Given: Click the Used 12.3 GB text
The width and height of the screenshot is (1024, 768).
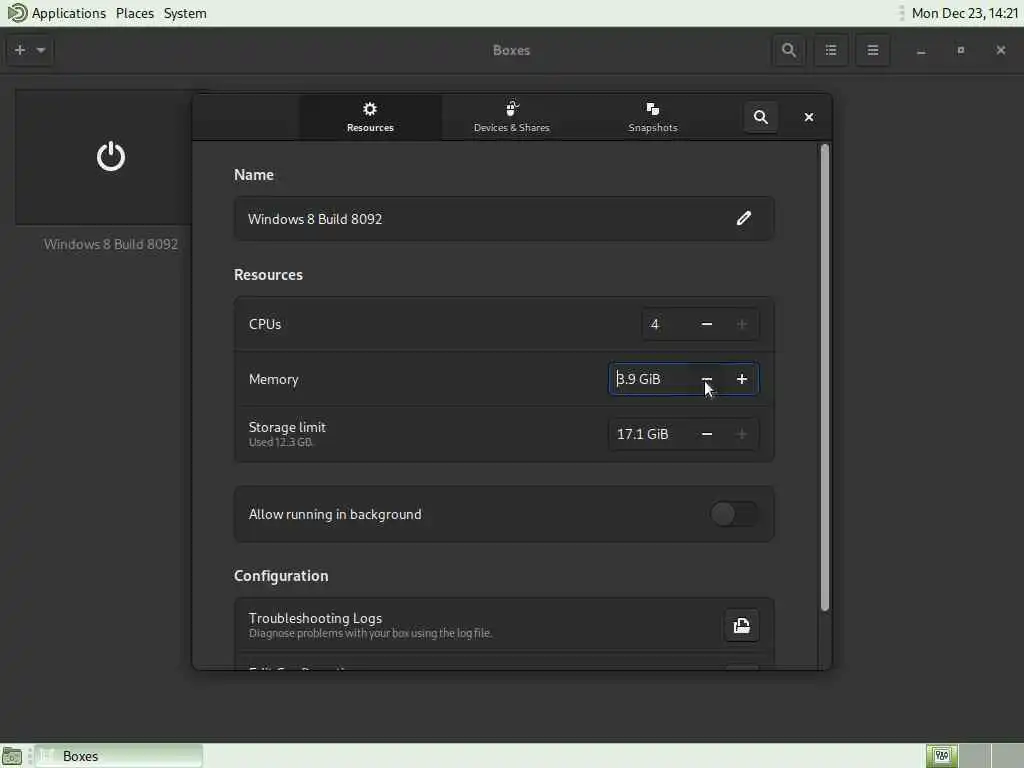Looking at the screenshot, I should [281, 443].
